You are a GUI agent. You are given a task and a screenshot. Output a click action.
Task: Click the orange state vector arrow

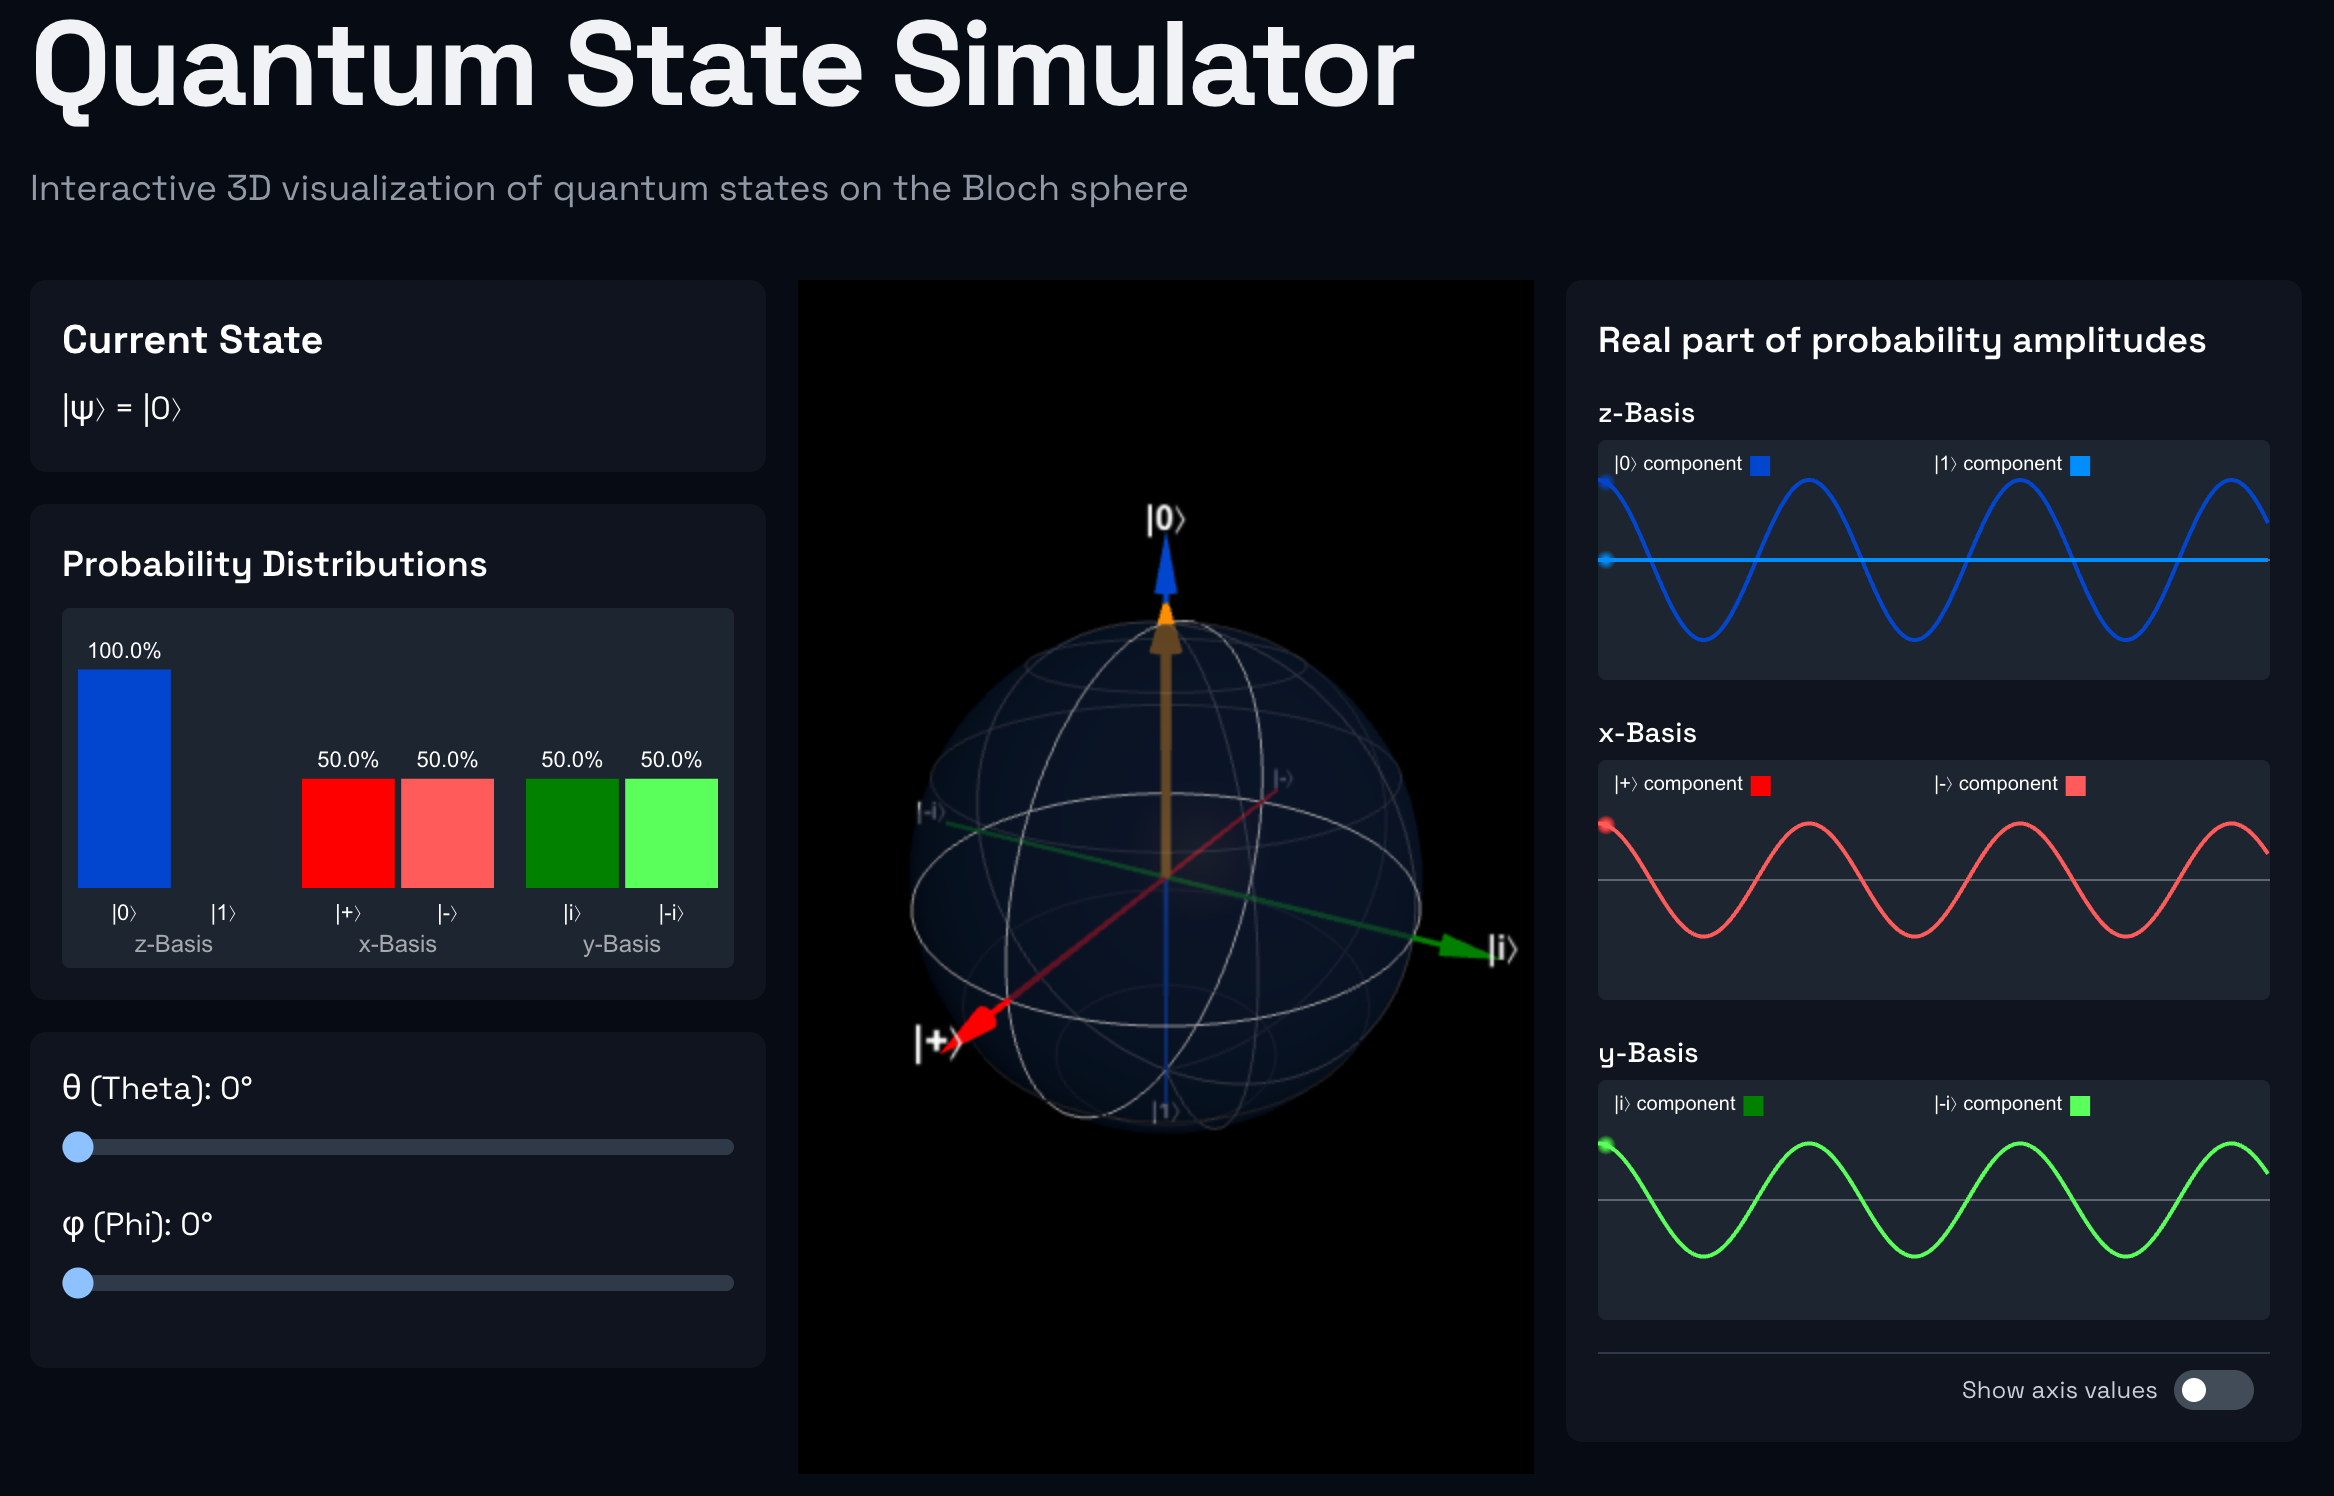tap(1166, 740)
